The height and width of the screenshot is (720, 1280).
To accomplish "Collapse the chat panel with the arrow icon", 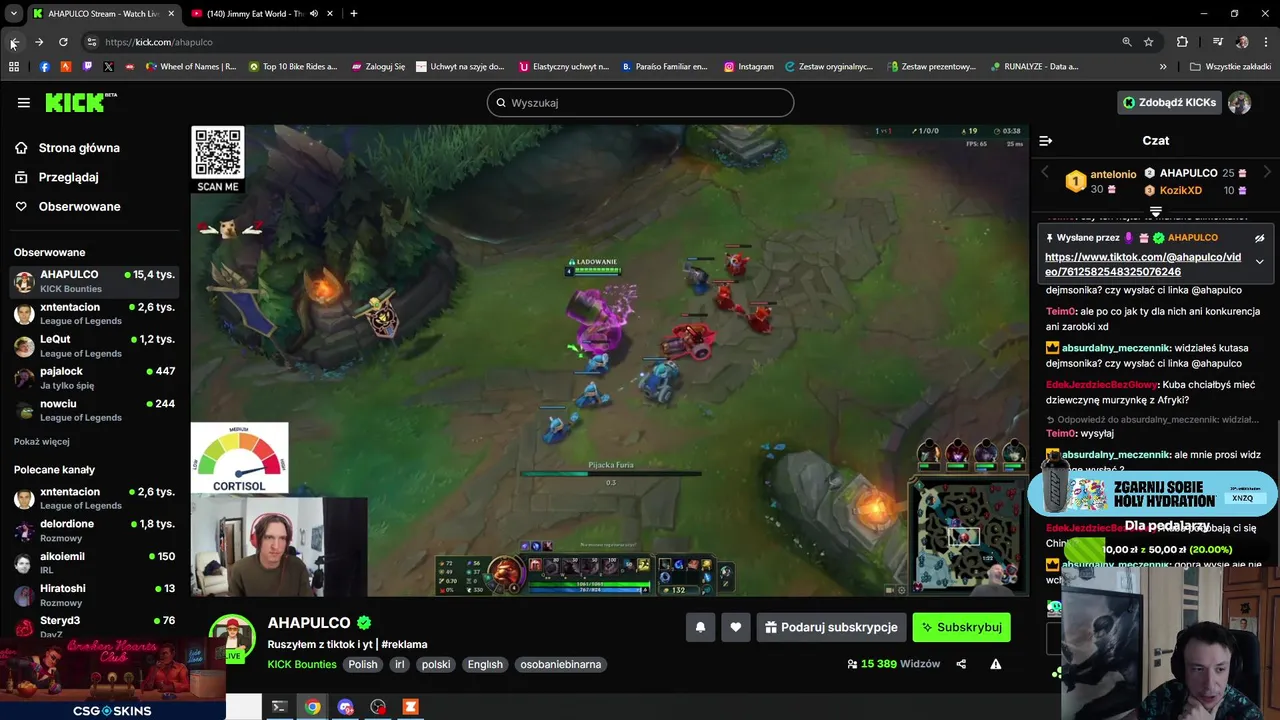I will point(1045,141).
